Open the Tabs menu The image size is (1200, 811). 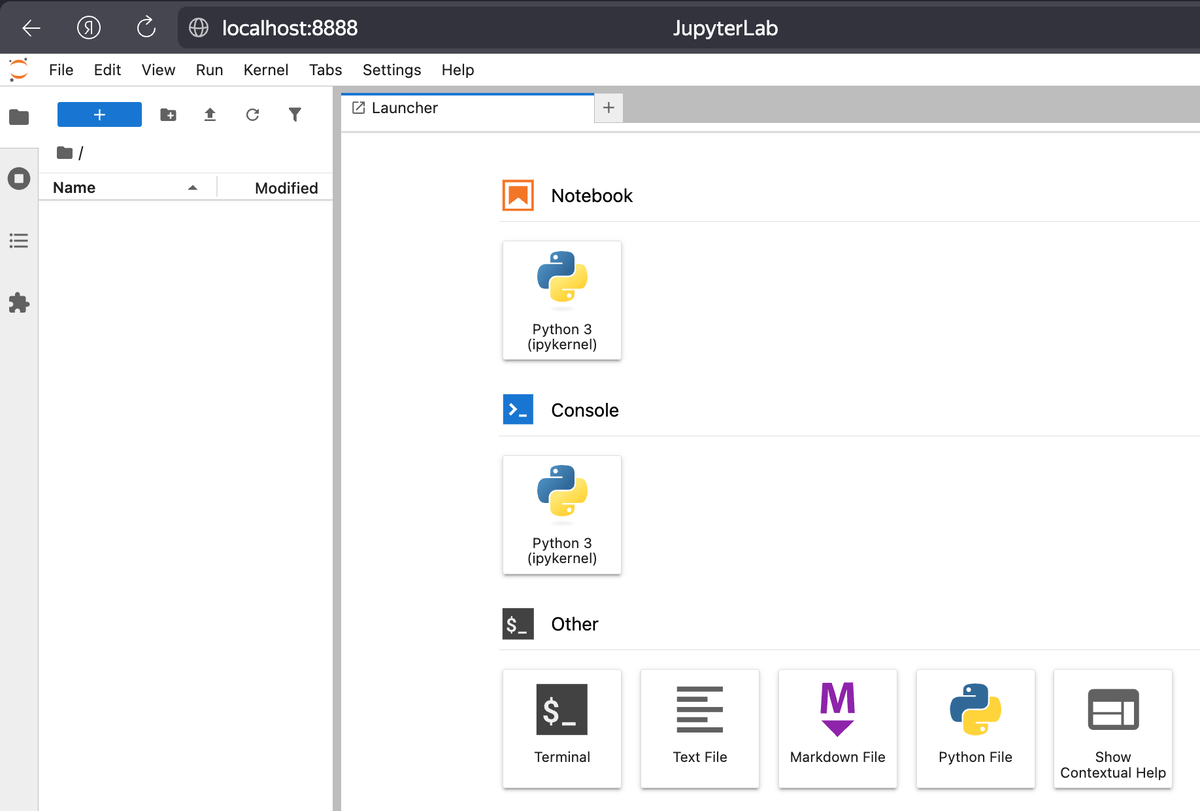point(326,70)
